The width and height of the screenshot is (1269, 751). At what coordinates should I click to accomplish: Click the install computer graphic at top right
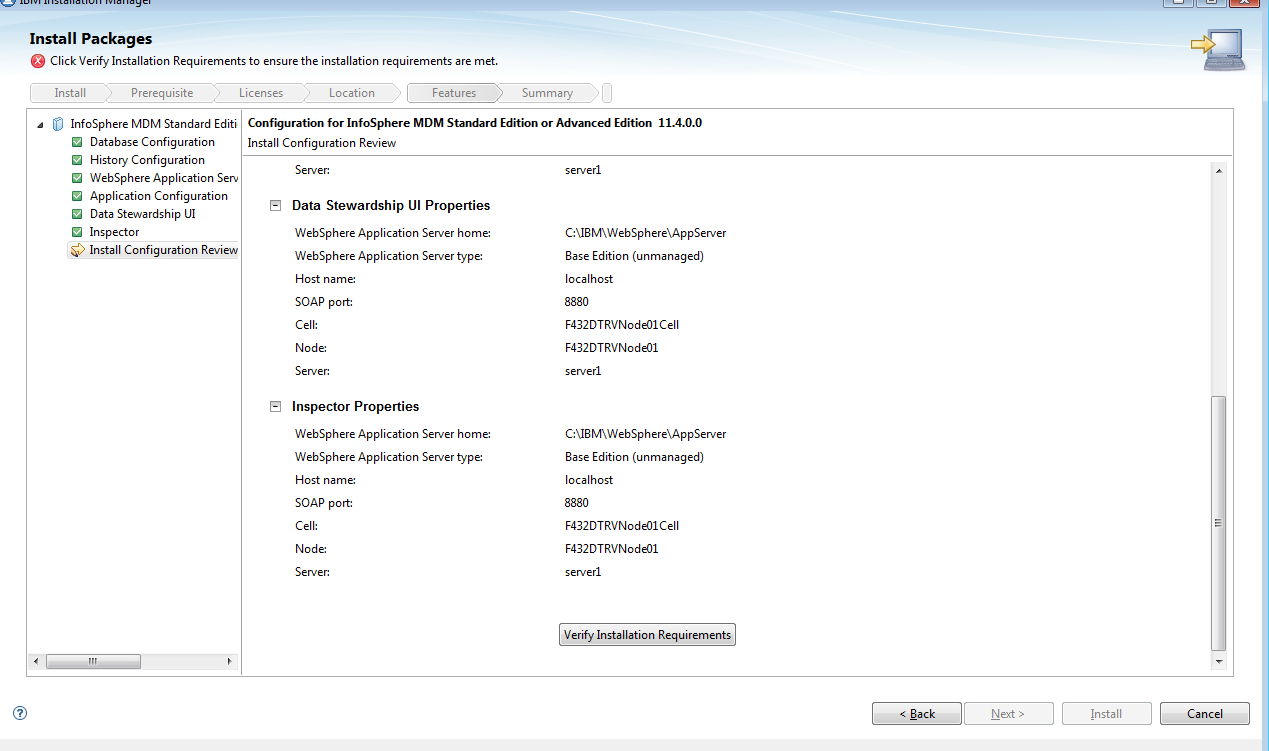pos(1218,50)
